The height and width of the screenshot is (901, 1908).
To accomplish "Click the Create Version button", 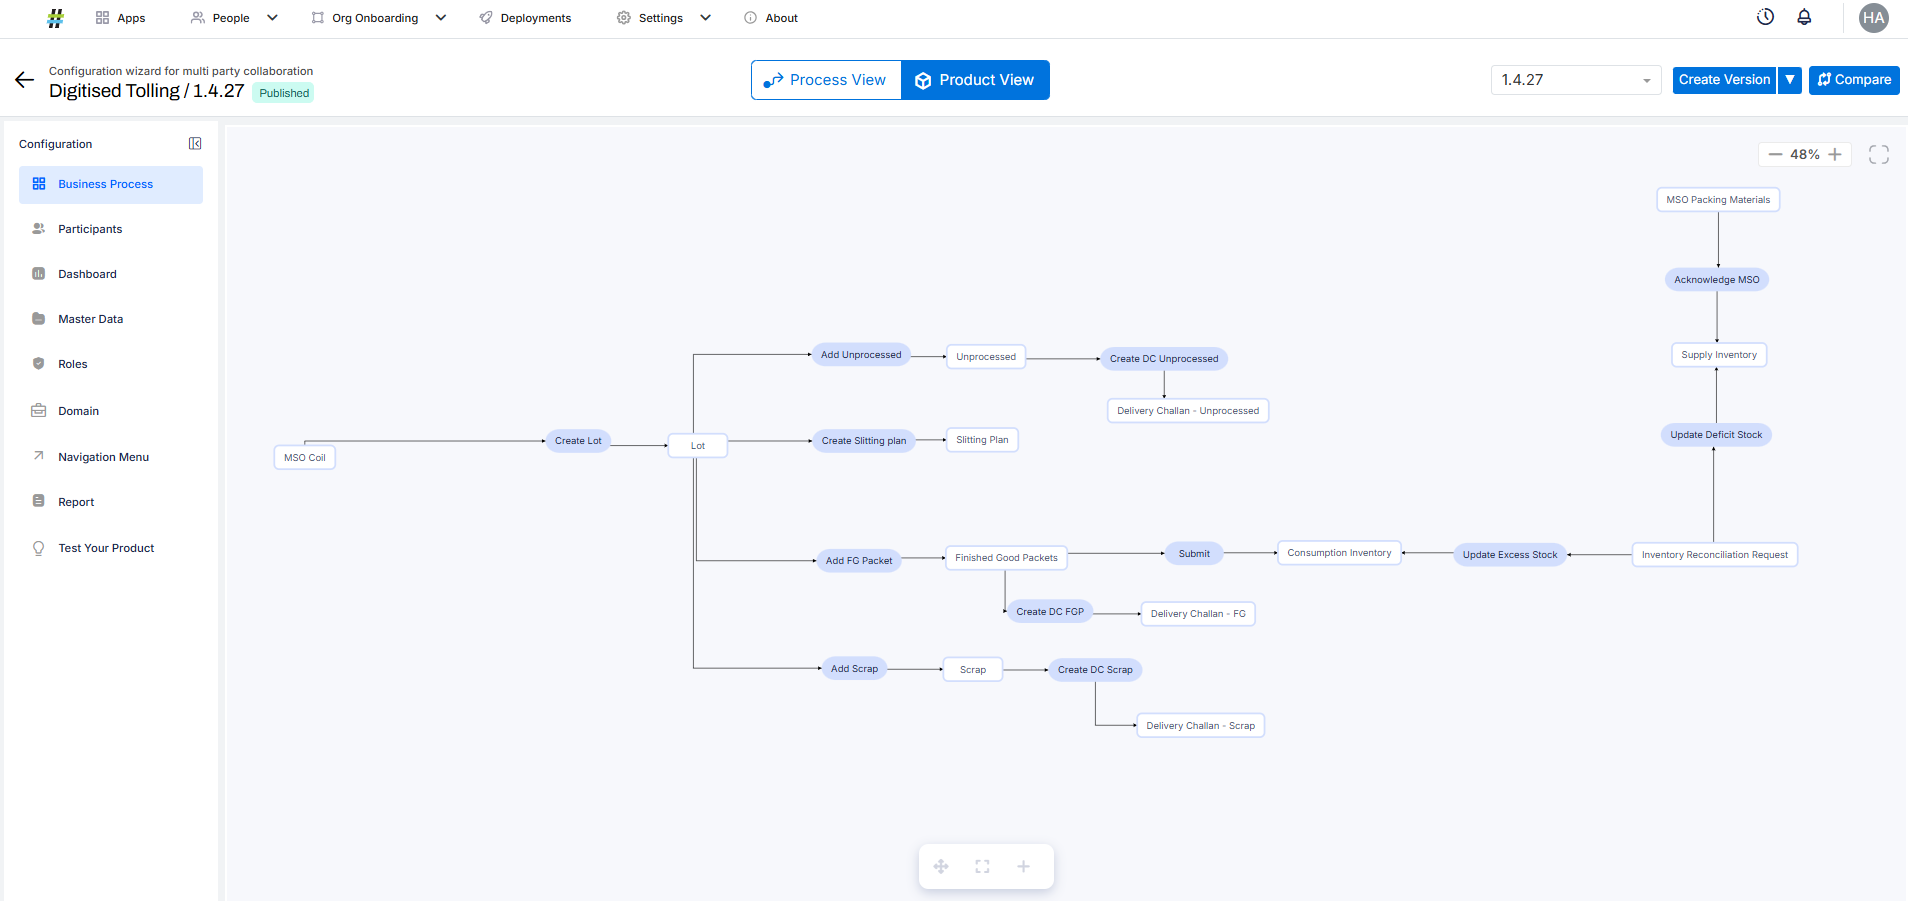I will [x=1724, y=80].
